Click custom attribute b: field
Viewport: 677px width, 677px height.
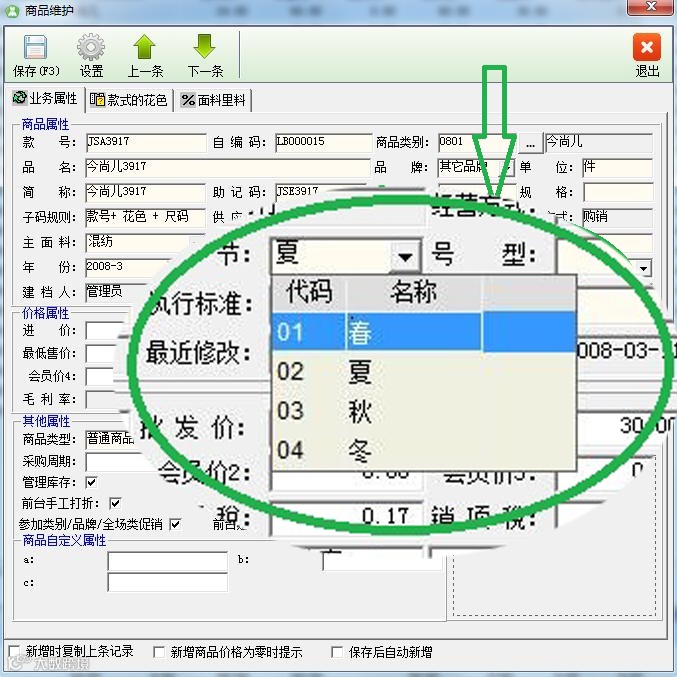tap(382, 561)
